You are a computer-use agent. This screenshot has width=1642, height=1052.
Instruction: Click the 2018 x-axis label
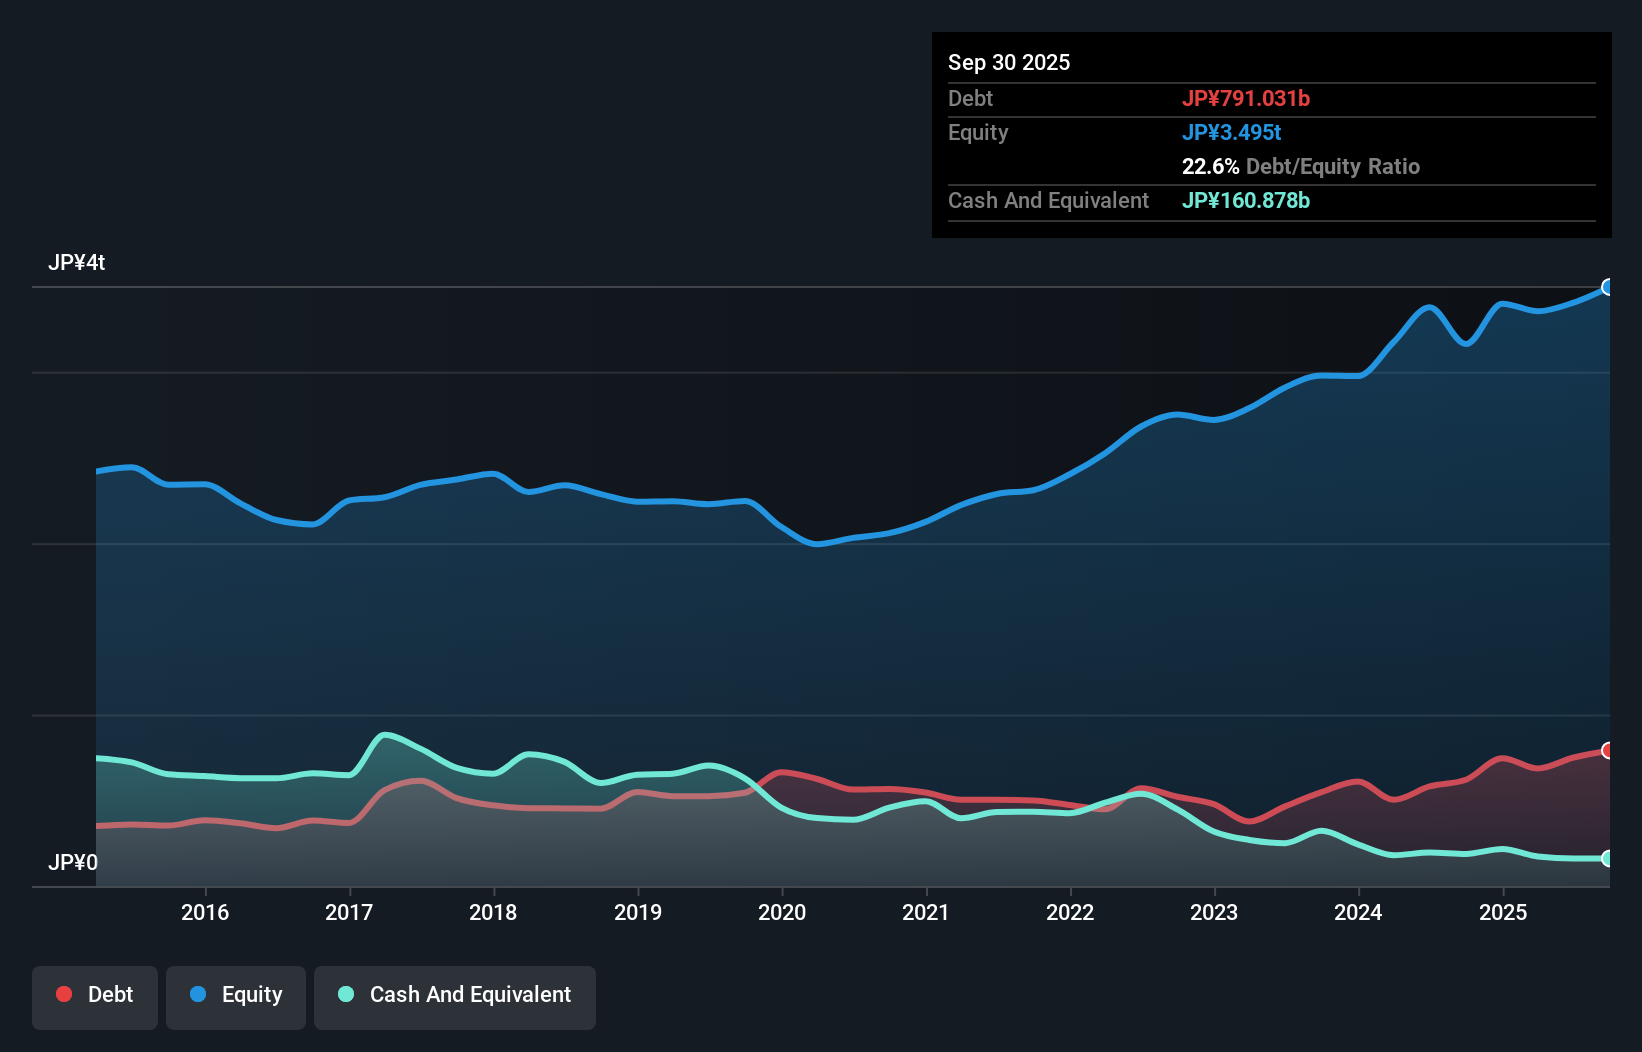click(493, 912)
